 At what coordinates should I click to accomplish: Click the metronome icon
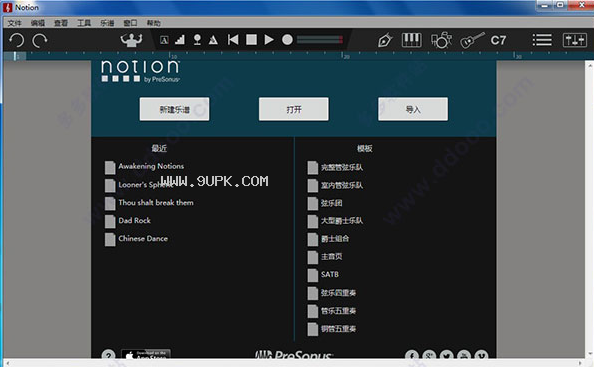coord(213,40)
